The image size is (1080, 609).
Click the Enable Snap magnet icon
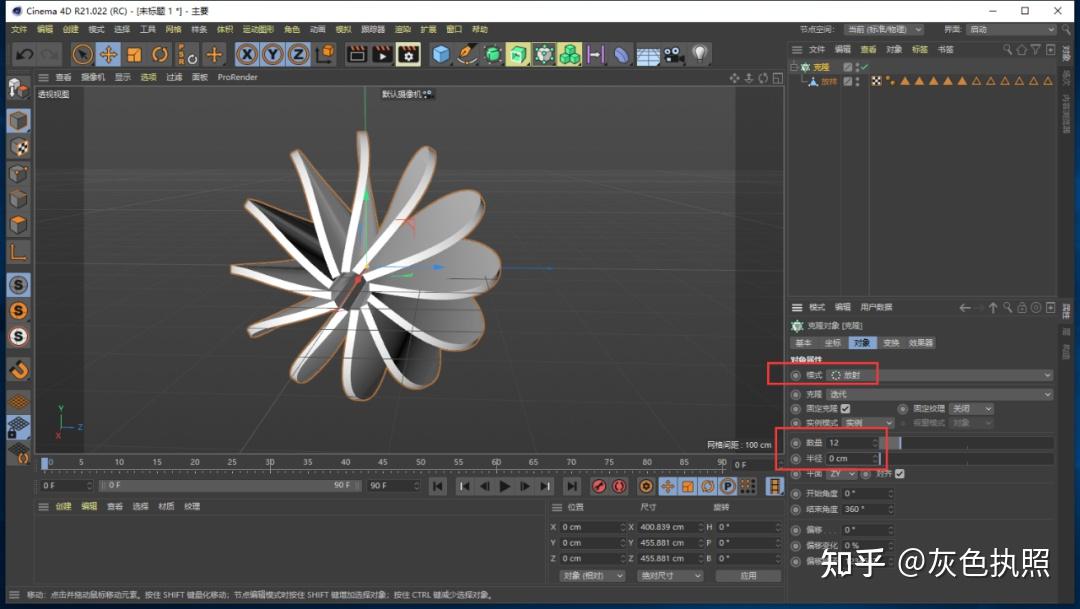tap(19, 371)
